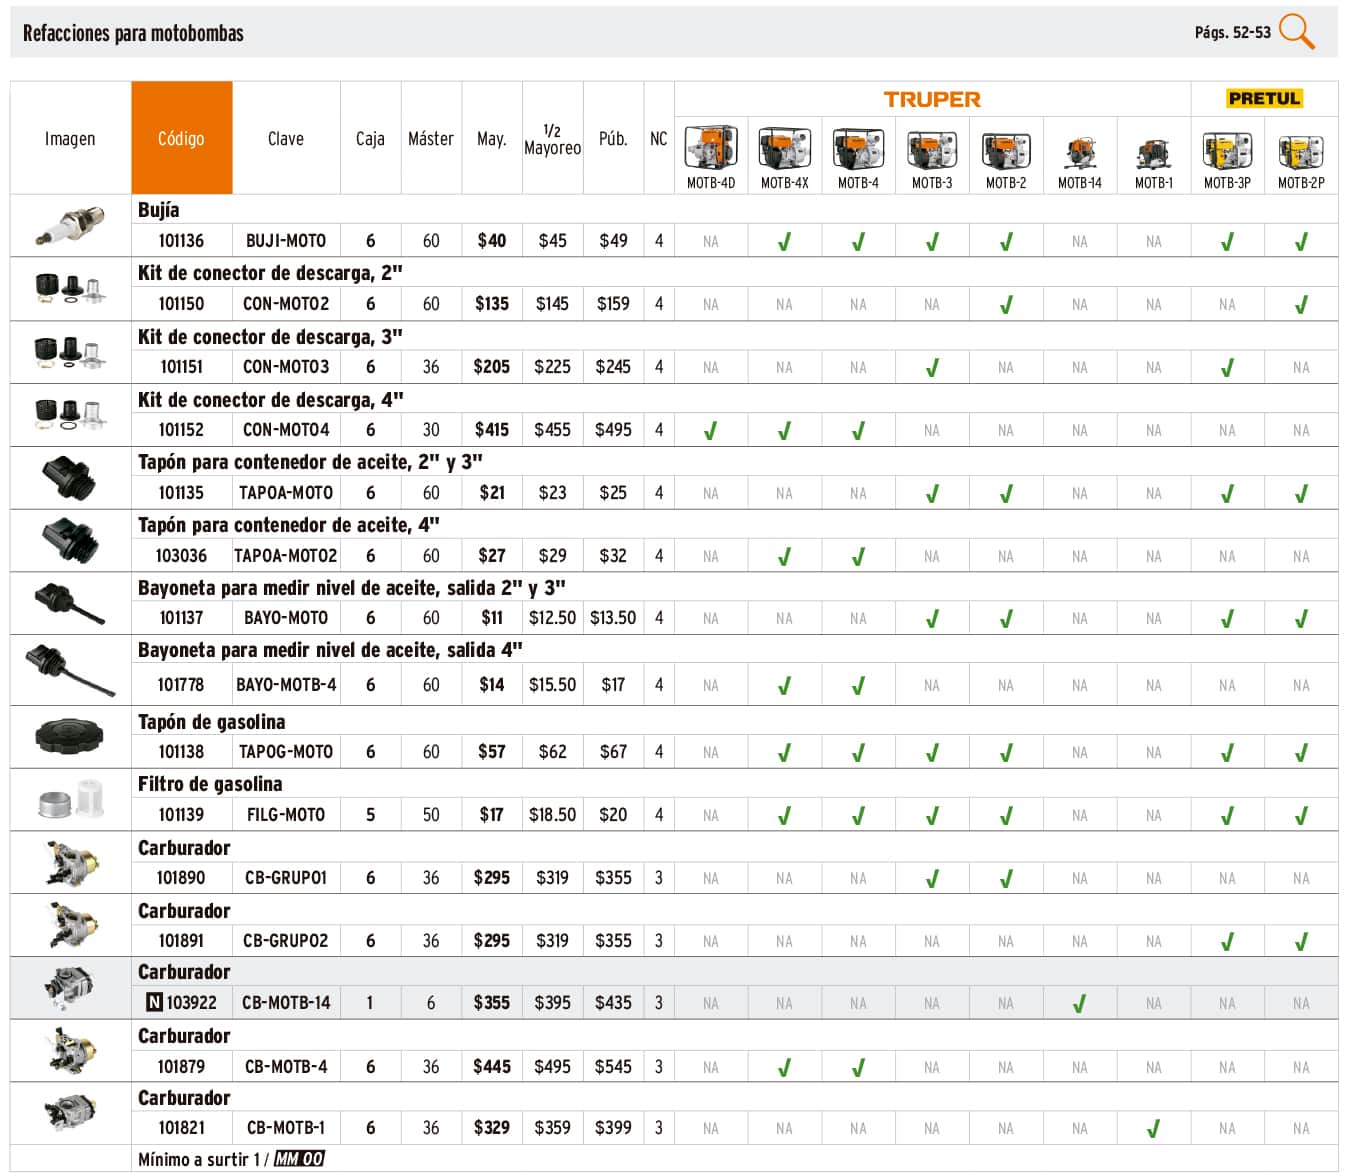
Task: Click the yellow PRETUL brand logo
Action: (1264, 98)
